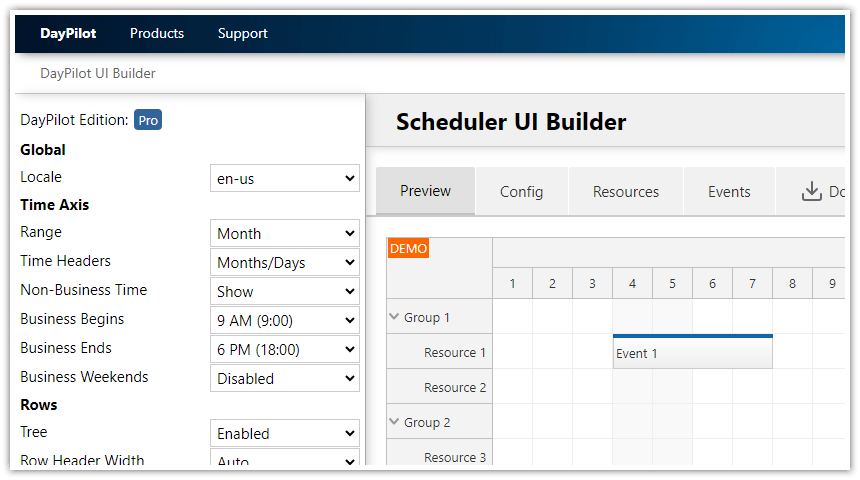
Task: Open the Tree dropdown set to Enabled
Action: tap(285, 433)
